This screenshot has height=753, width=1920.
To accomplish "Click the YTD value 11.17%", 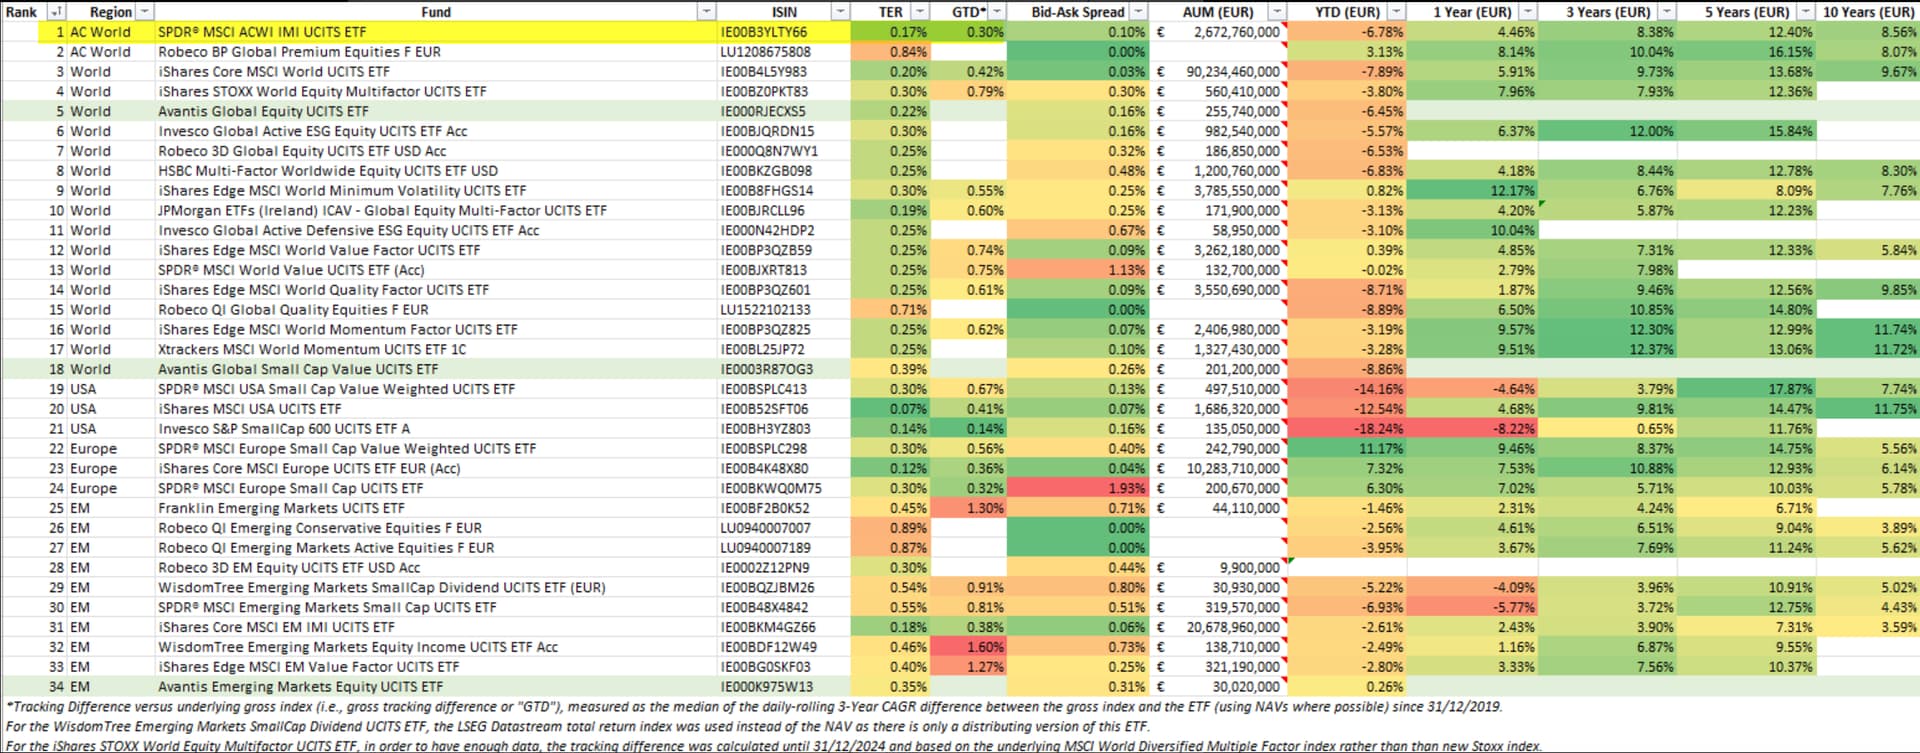I will click(x=1347, y=449).
